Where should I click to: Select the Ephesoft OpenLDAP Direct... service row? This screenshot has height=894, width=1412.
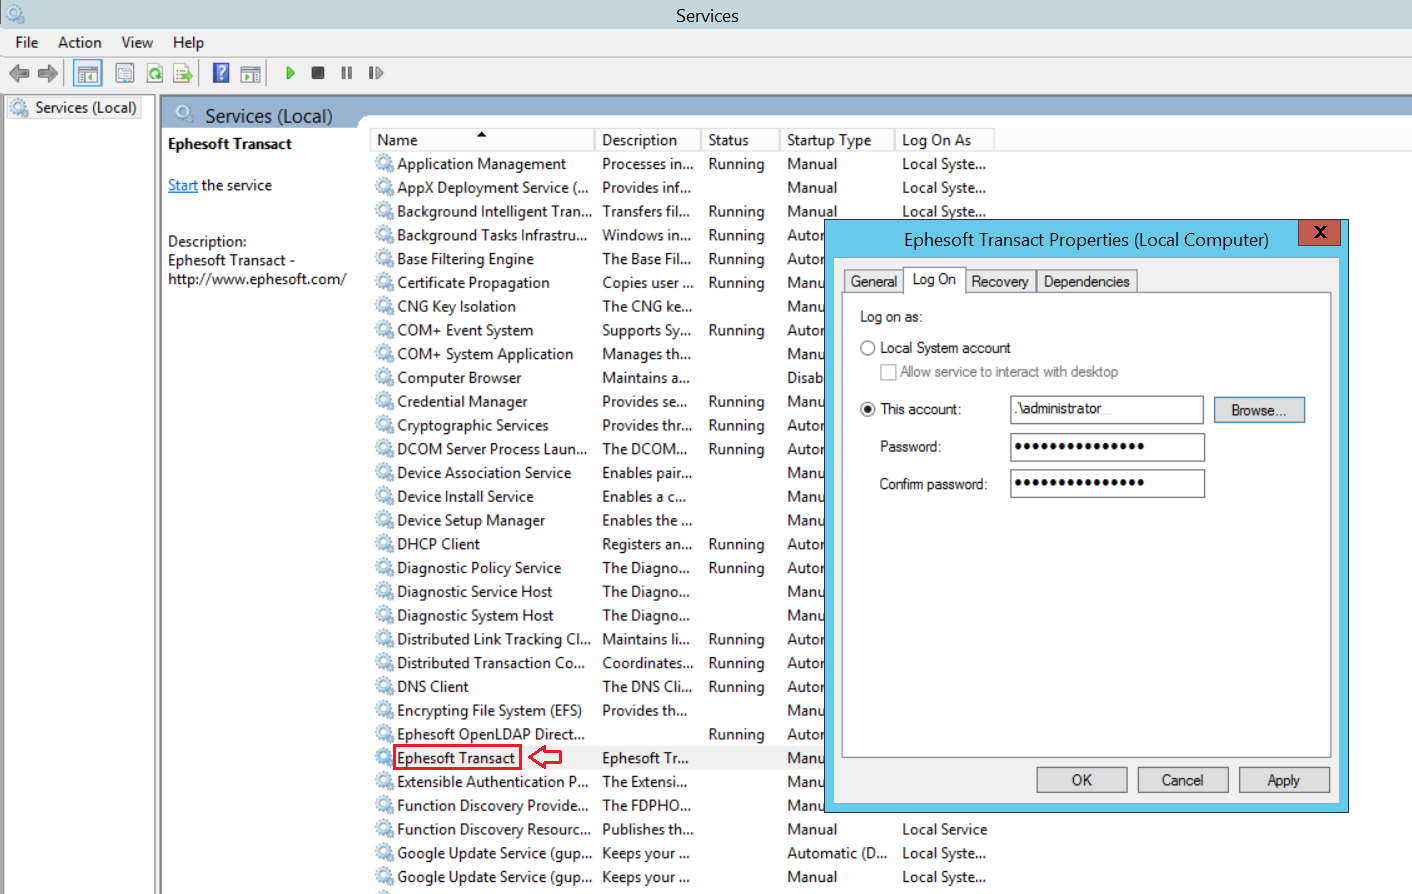pos(491,734)
